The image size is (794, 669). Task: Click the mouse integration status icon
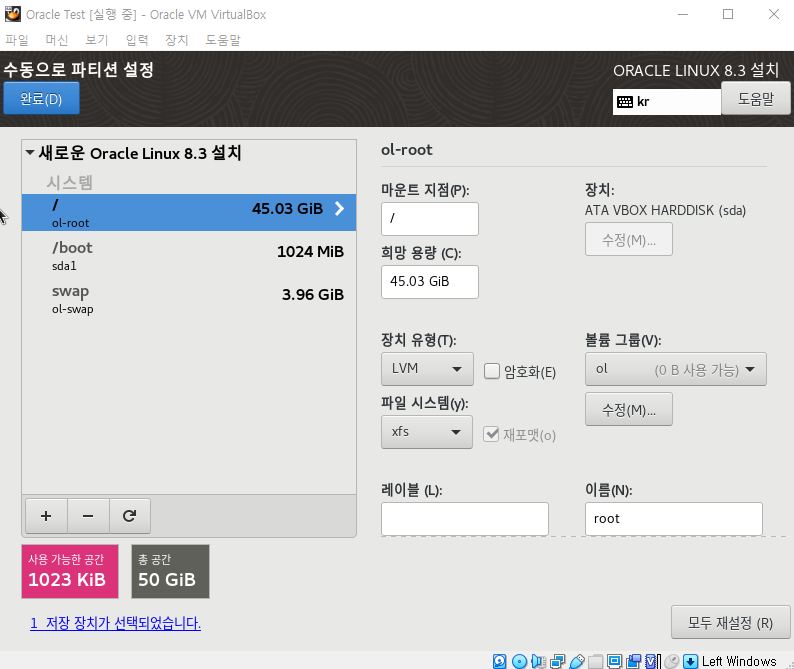(x=671, y=661)
